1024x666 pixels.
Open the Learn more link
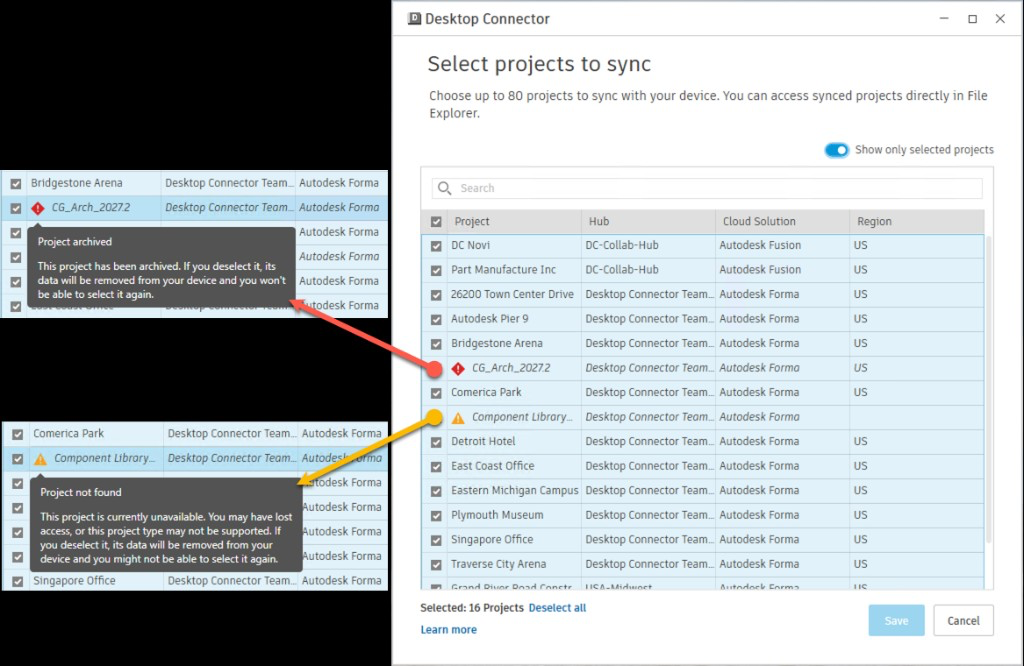449,629
